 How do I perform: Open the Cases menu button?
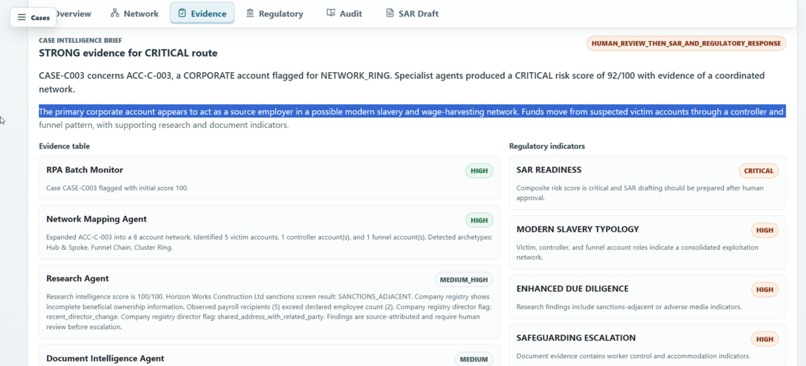(x=33, y=17)
